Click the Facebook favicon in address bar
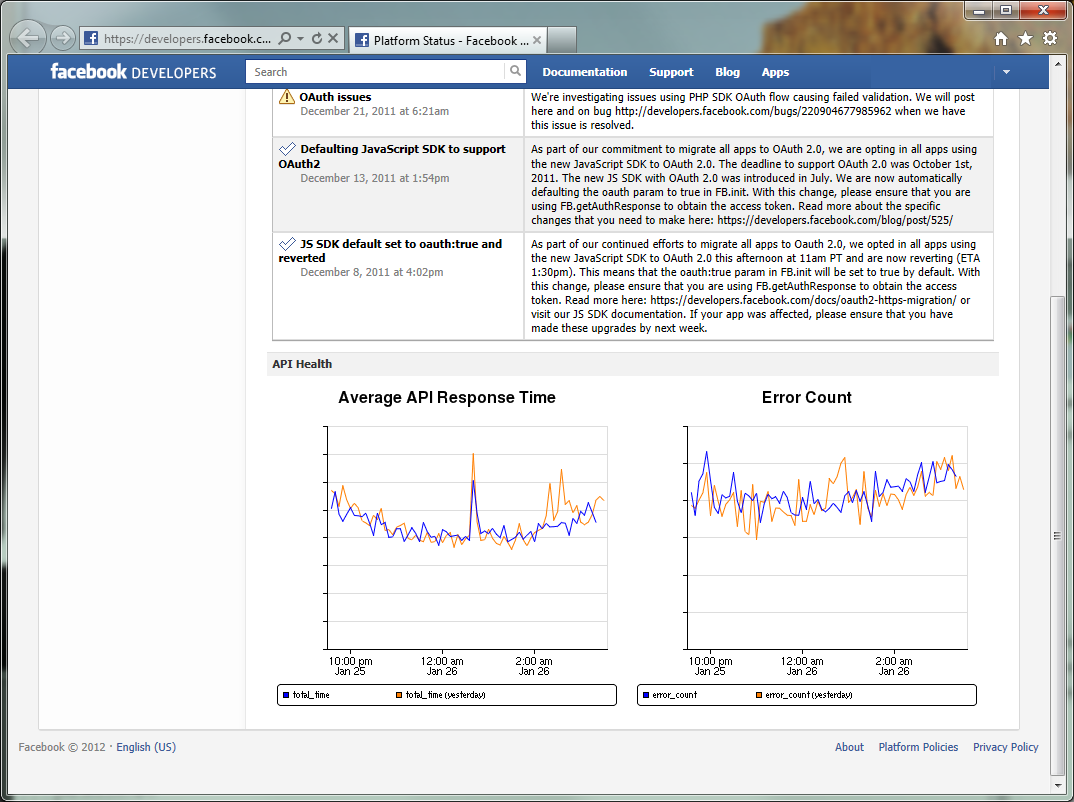This screenshot has height=802, width=1074. coord(91,38)
